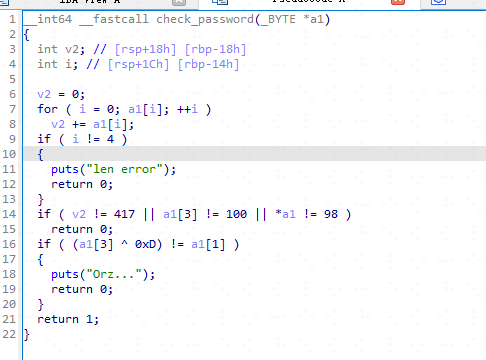
Task: Select the Pseudocode-A tab
Action: (x=308, y=2)
